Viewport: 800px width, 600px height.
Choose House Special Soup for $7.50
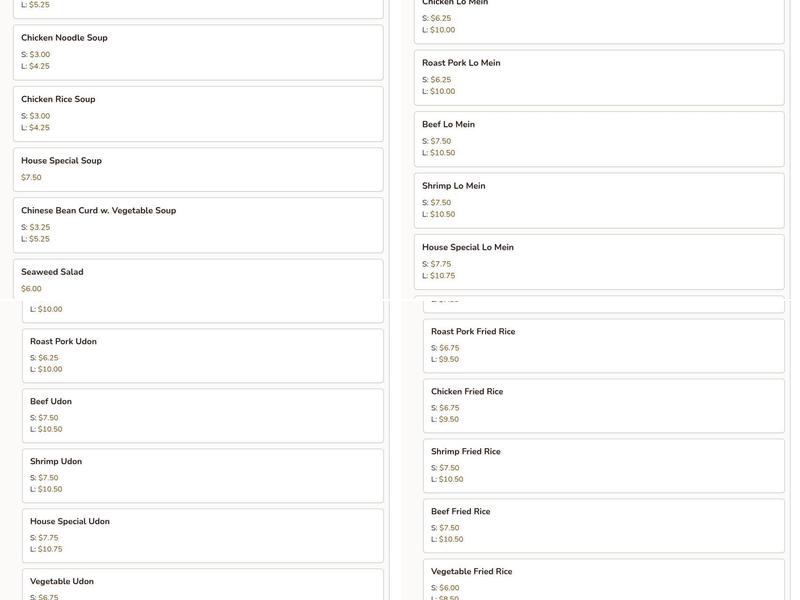[197, 169]
